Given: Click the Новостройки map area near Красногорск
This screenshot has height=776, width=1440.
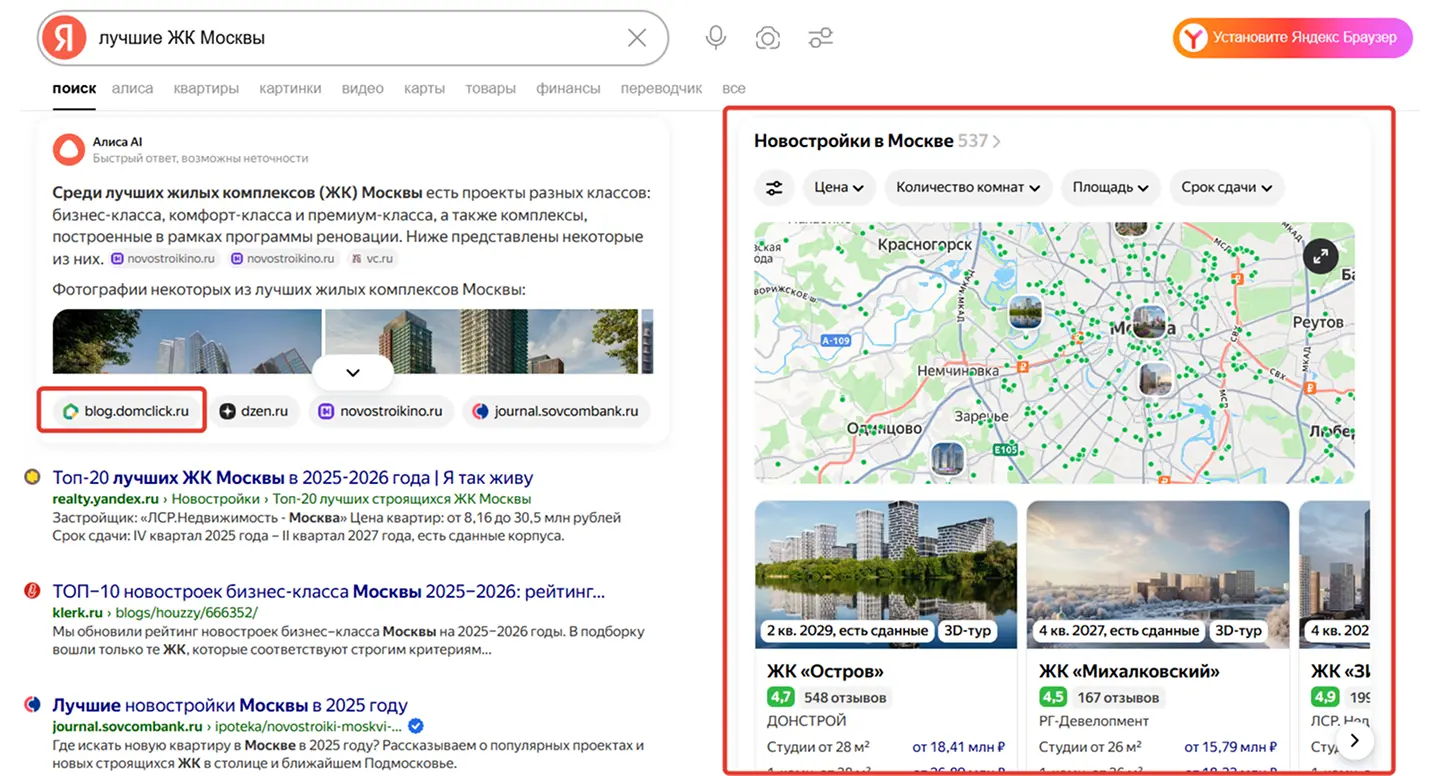Looking at the screenshot, I should coord(924,244).
